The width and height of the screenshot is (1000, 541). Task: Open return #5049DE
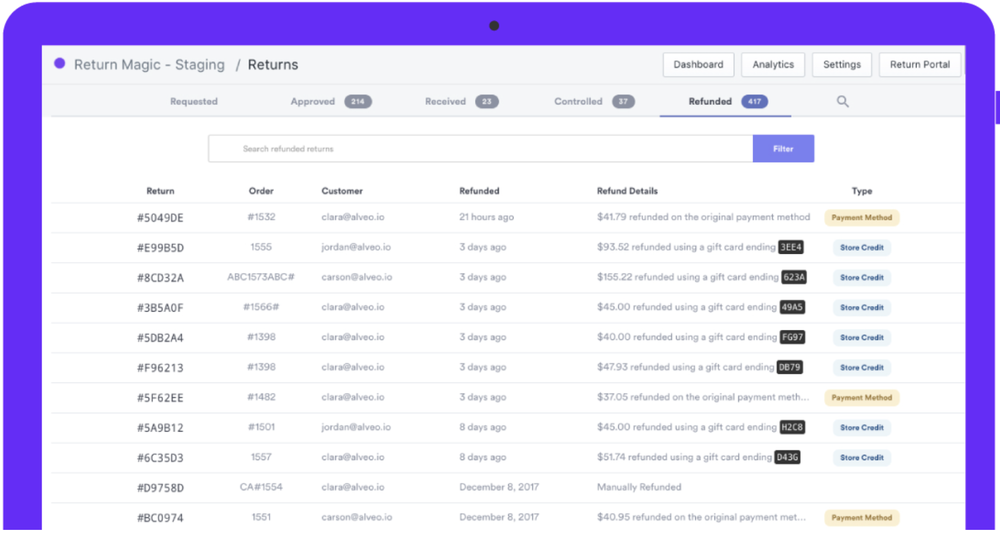click(160, 218)
